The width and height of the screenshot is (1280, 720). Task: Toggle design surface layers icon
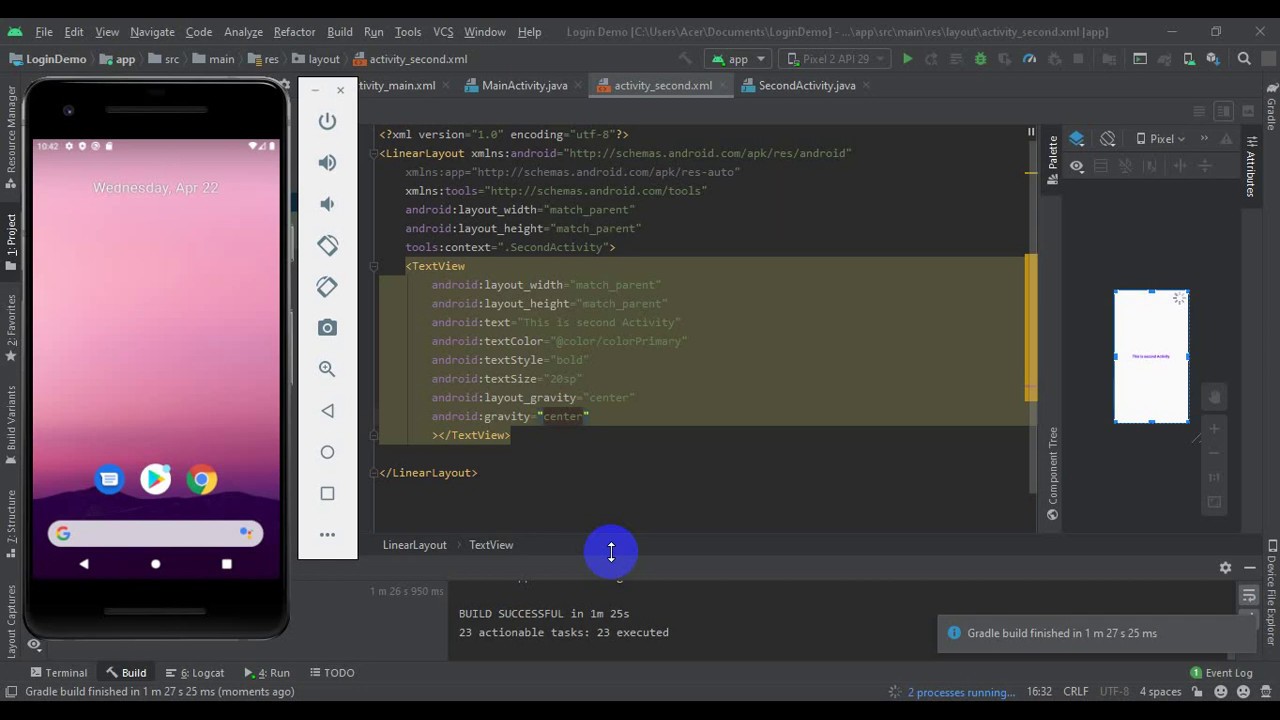pyautogui.click(x=1077, y=139)
